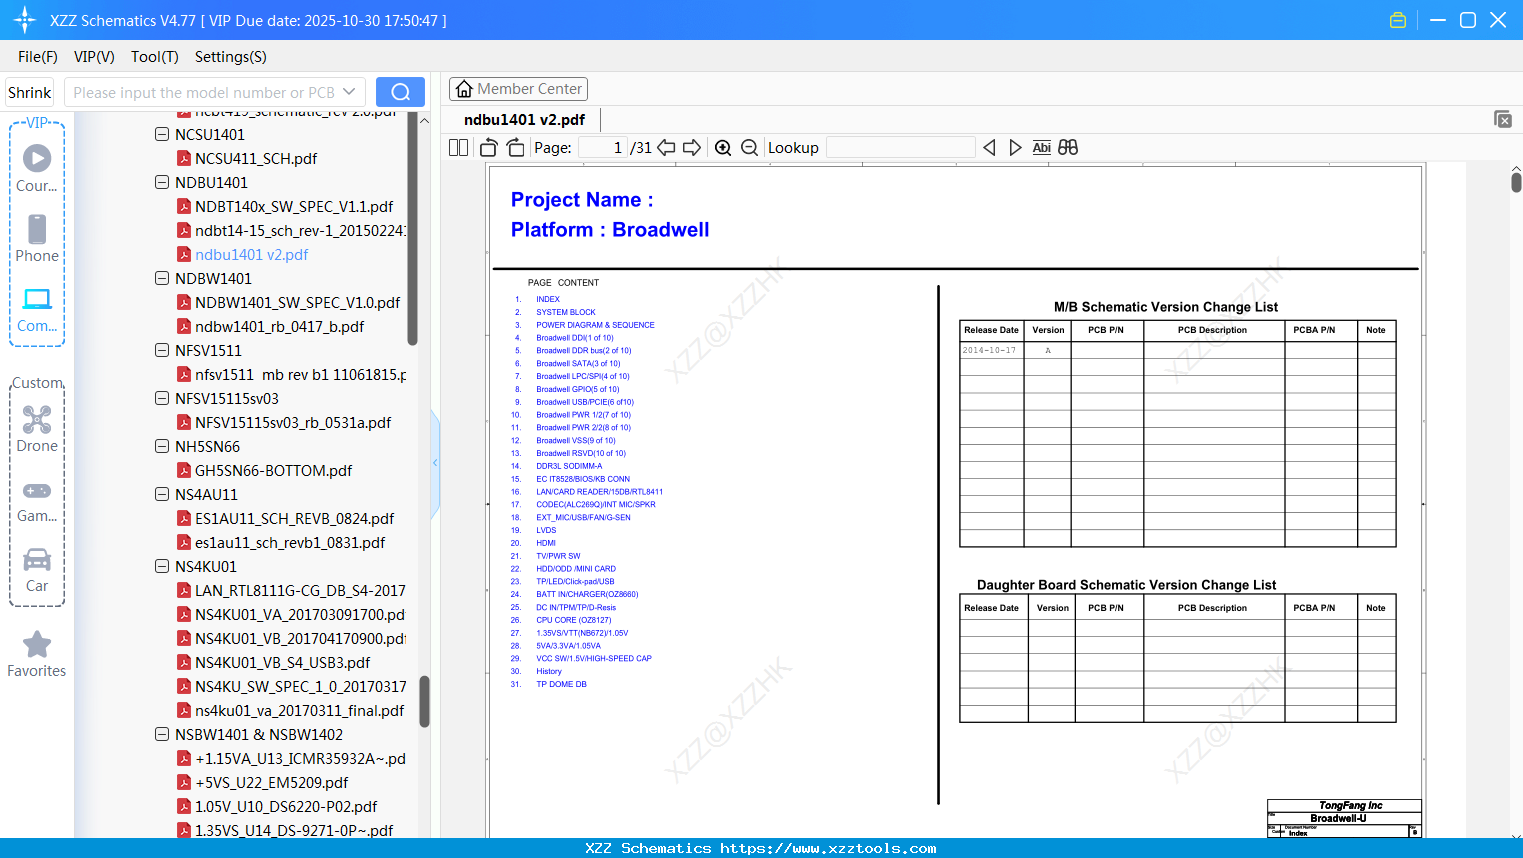1523x858 pixels.
Task: Click the document vertical scrollbar thumb
Action: [1516, 183]
